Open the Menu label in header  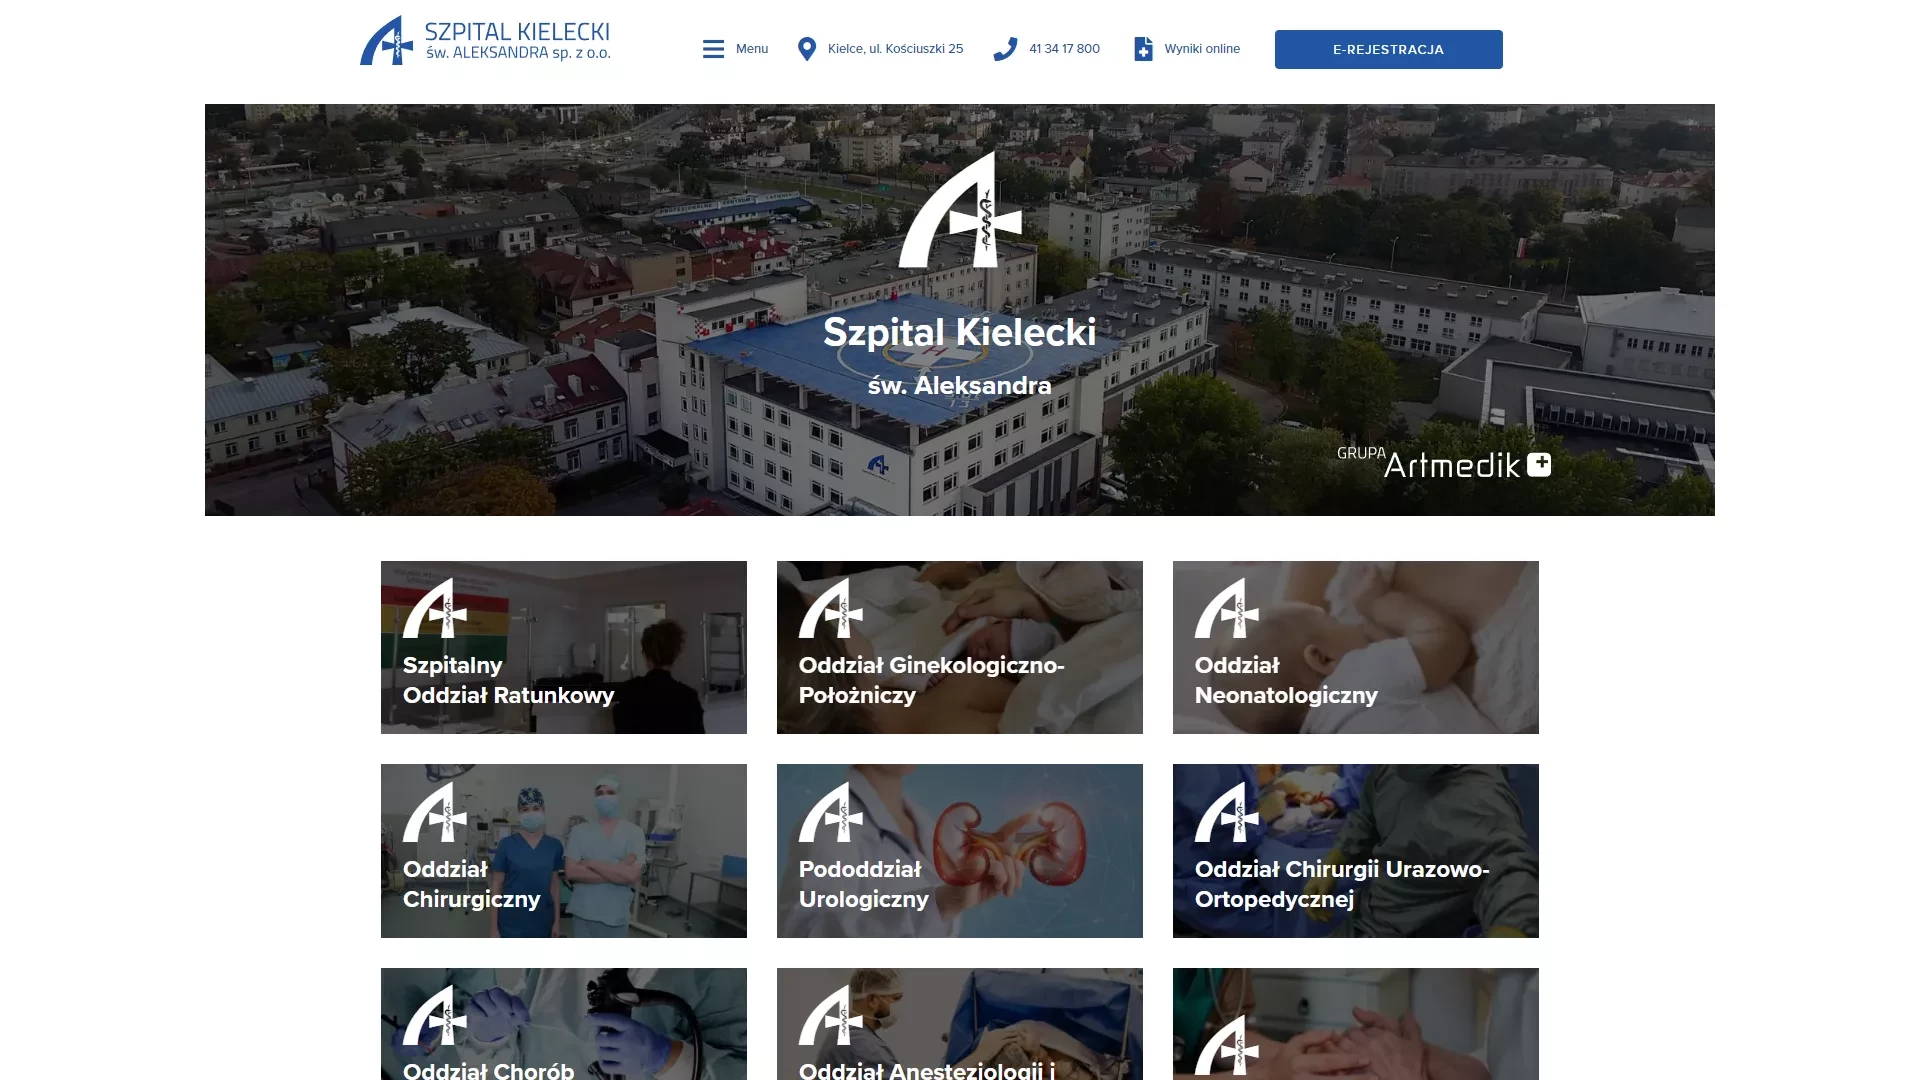[752, 49]
